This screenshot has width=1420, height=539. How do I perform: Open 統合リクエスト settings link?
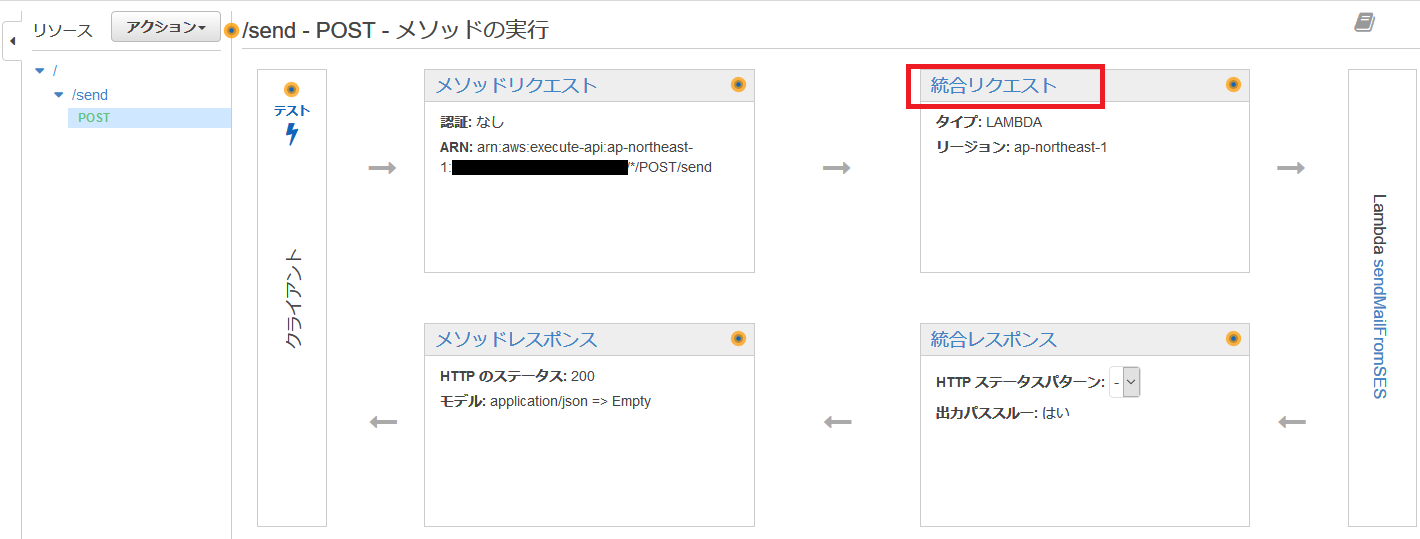(x=993, y=86)
